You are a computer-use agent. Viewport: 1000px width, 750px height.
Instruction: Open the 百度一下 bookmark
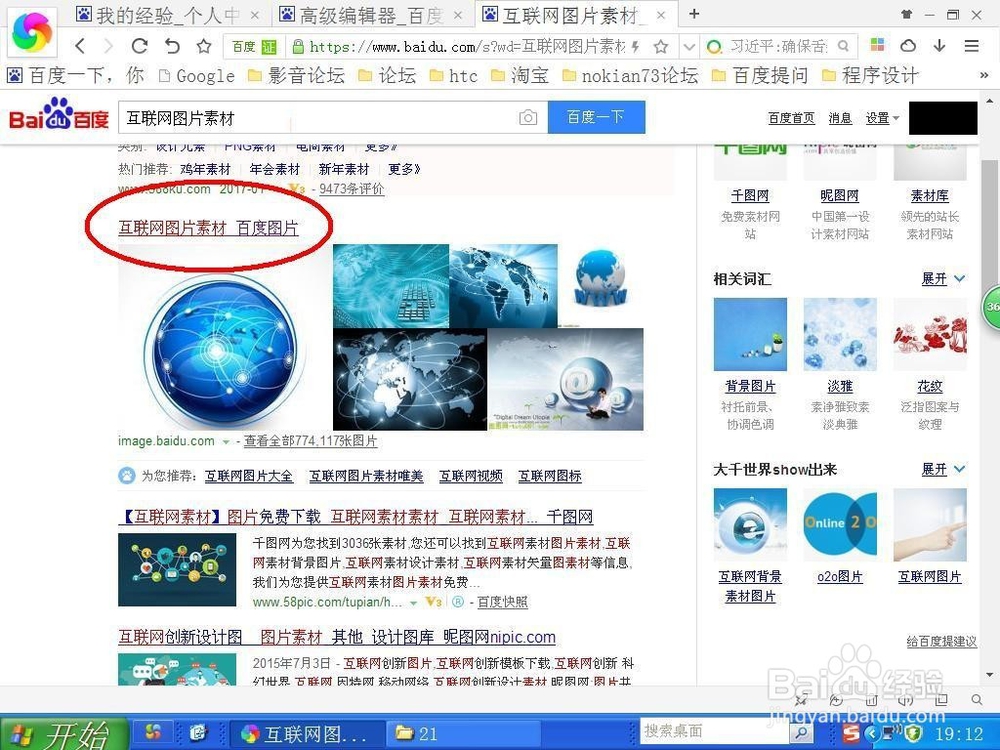(x=75, y=75)
